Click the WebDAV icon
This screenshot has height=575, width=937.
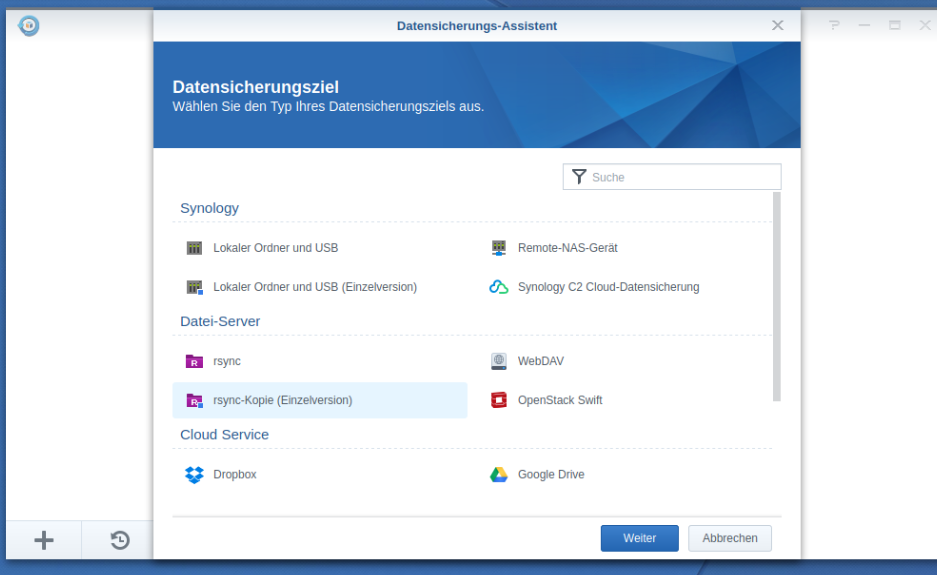(498, 361)
